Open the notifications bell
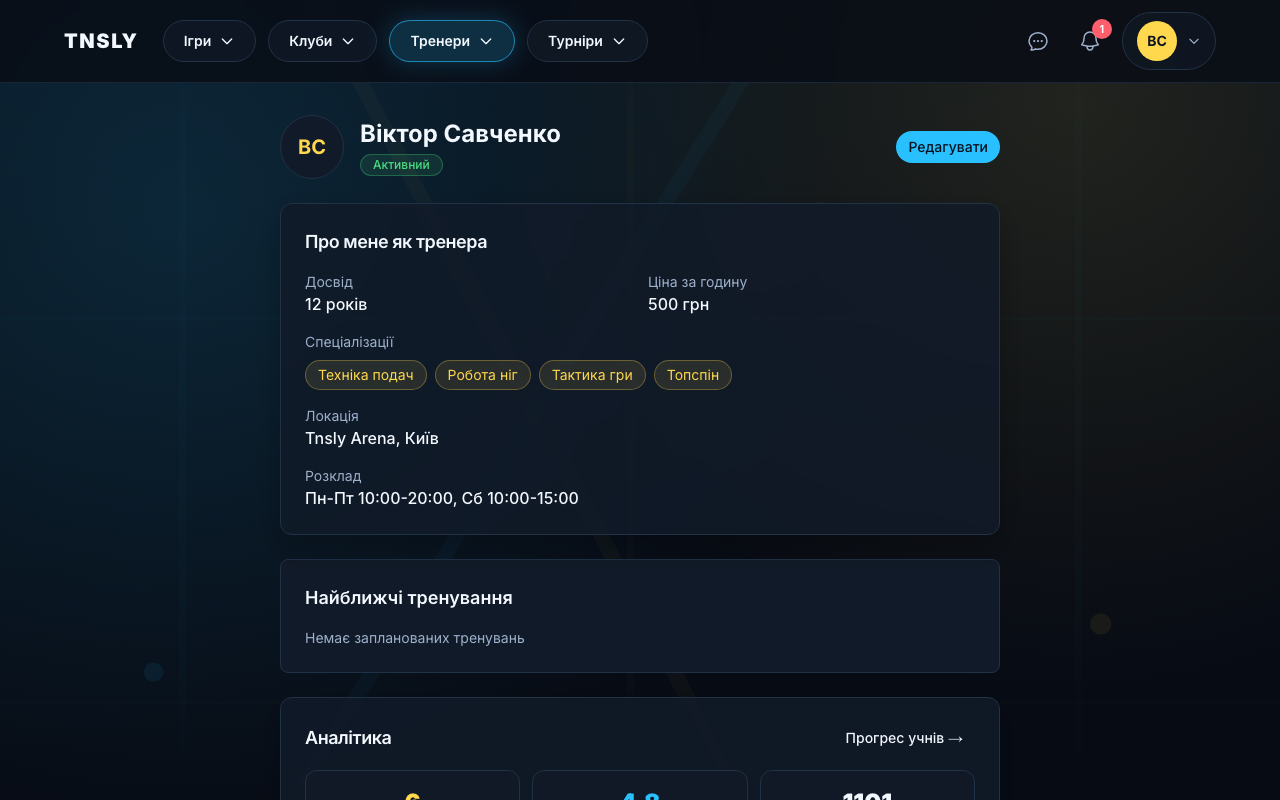 click(x=1089, y=42)
